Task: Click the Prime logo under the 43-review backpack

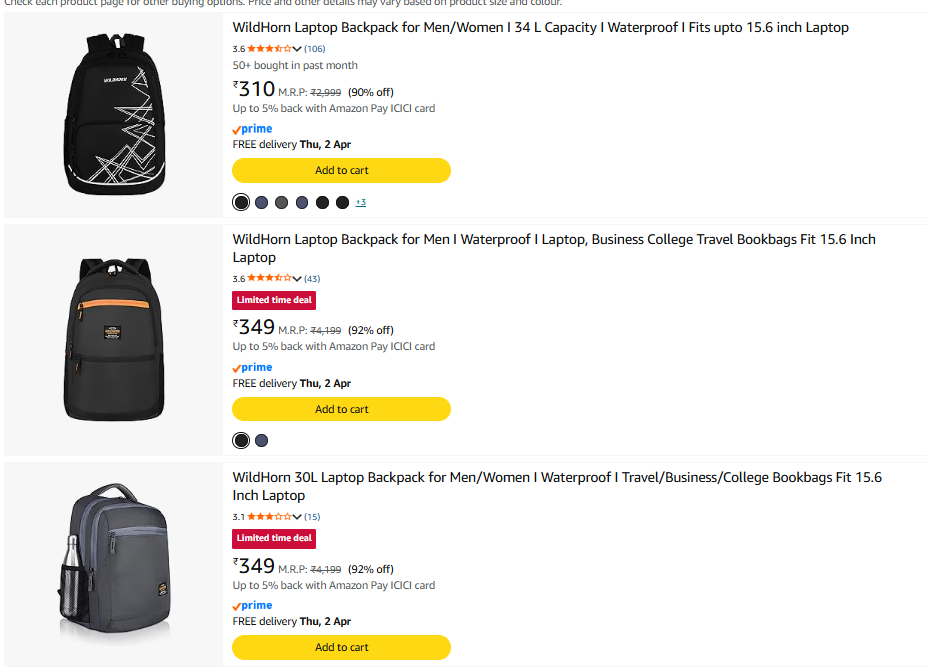Action: [252, 367]
